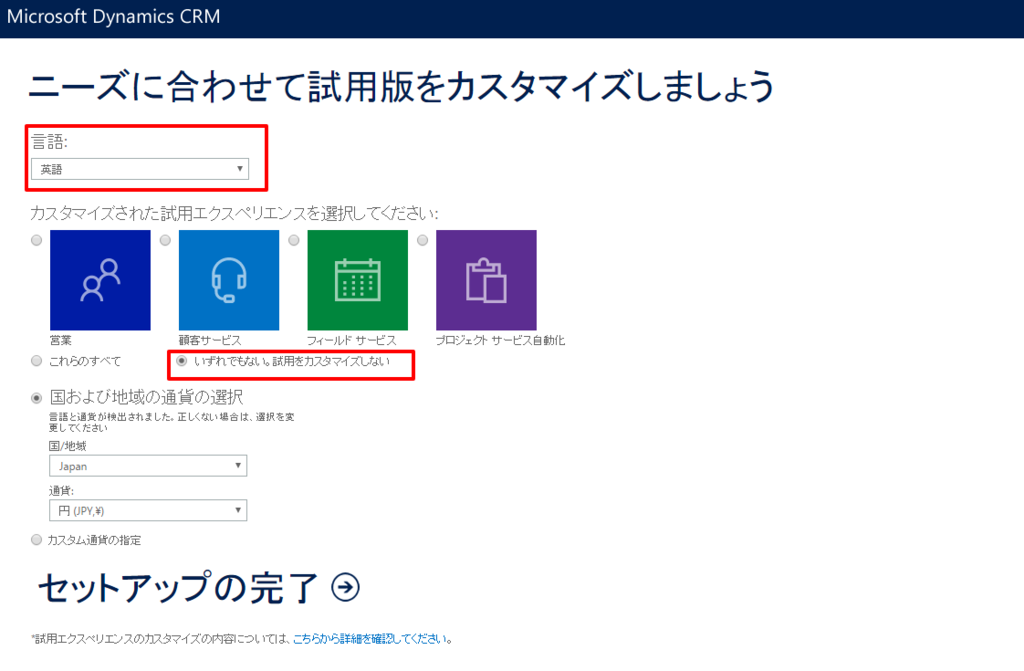The image size is (1024, 671).
Task: Click the 国/地域 field label
Action: click(x=67, y=446)
